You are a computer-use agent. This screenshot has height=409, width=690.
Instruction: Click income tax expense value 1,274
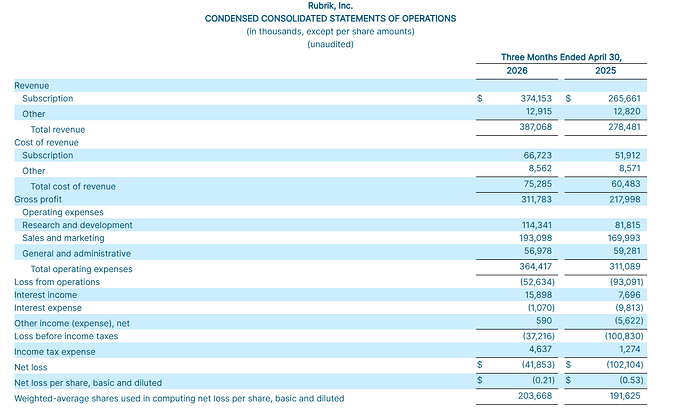[629, 349]
